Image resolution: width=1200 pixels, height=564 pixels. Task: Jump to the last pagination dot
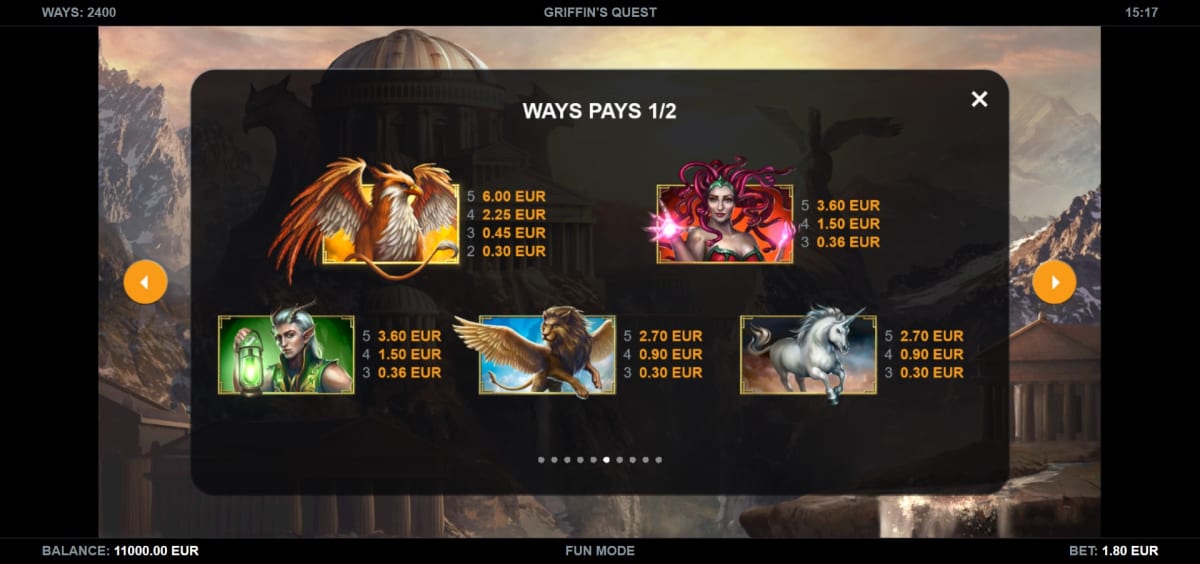pyautogui.click(x=658, y=460)
